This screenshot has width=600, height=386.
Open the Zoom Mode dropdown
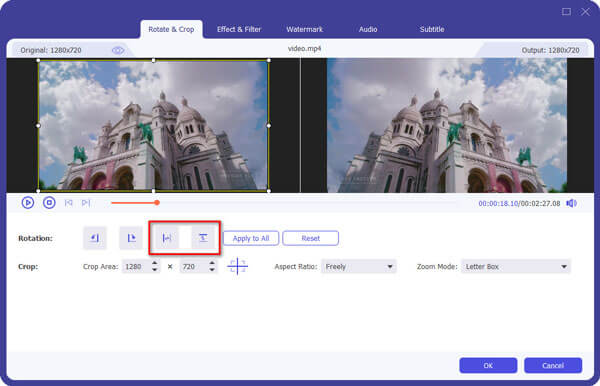(x=515, y=267)
